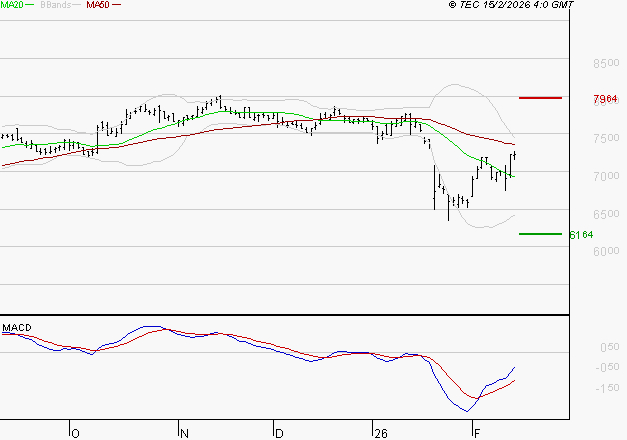Click the 8500 price axis label
Screen dimensions: 627x440
(x=606, y=63)
